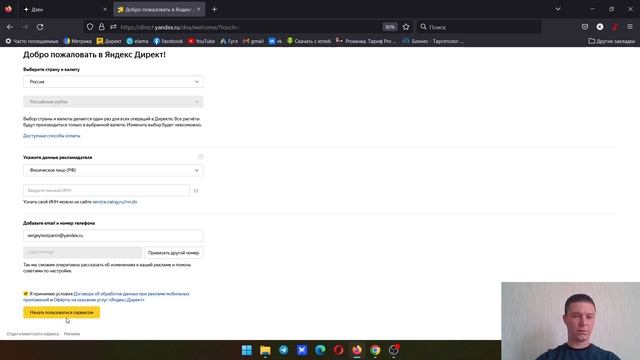This screenshot has width=640, height=360.
Task: Open the Другие закладки bookmarks folder
Action: click(611, 41)
